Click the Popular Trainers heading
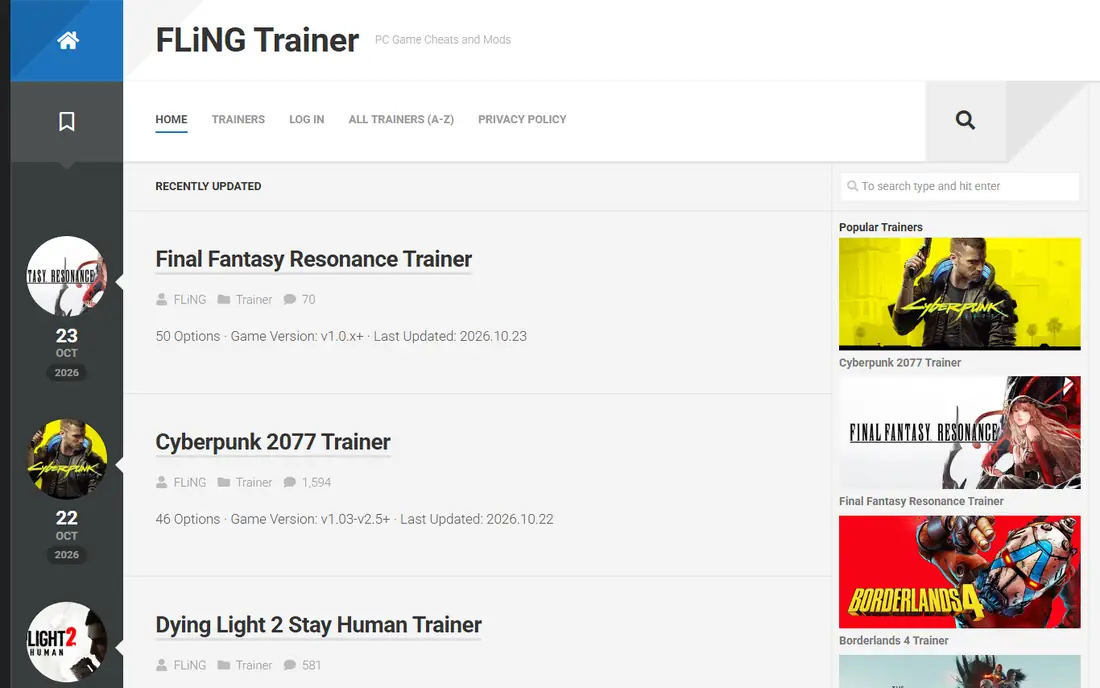 tap(880, 227)
